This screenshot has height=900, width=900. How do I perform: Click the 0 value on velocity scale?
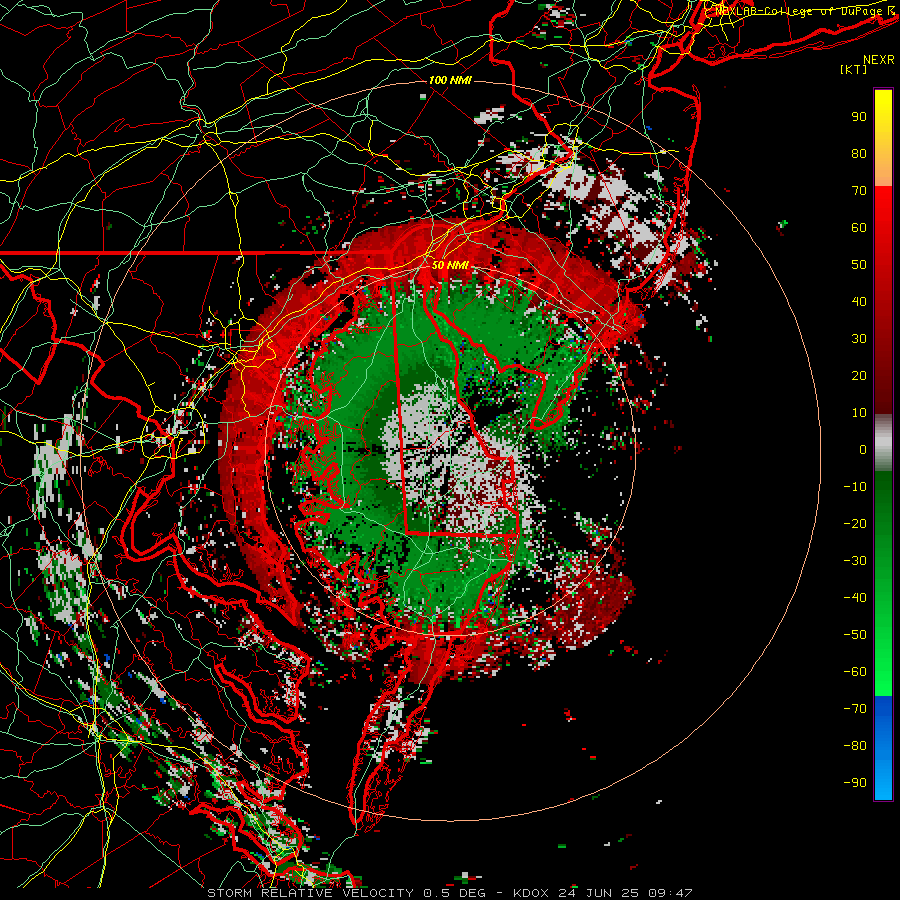[x=863, y=449]
